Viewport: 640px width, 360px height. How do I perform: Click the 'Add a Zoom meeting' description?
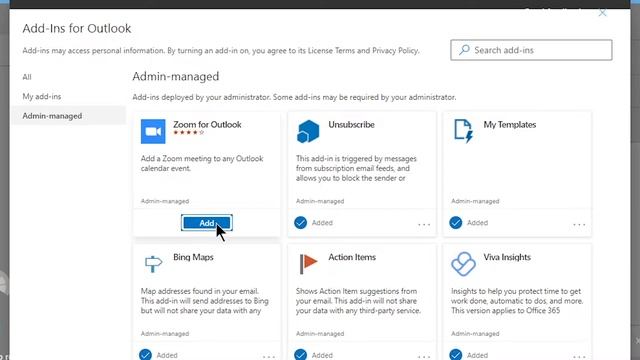click(x=202, y=163)
